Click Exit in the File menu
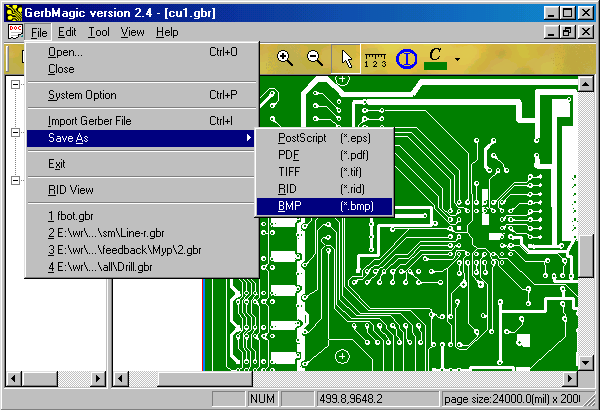The width and height of the screenshot is (600, 410). point(142,164)
